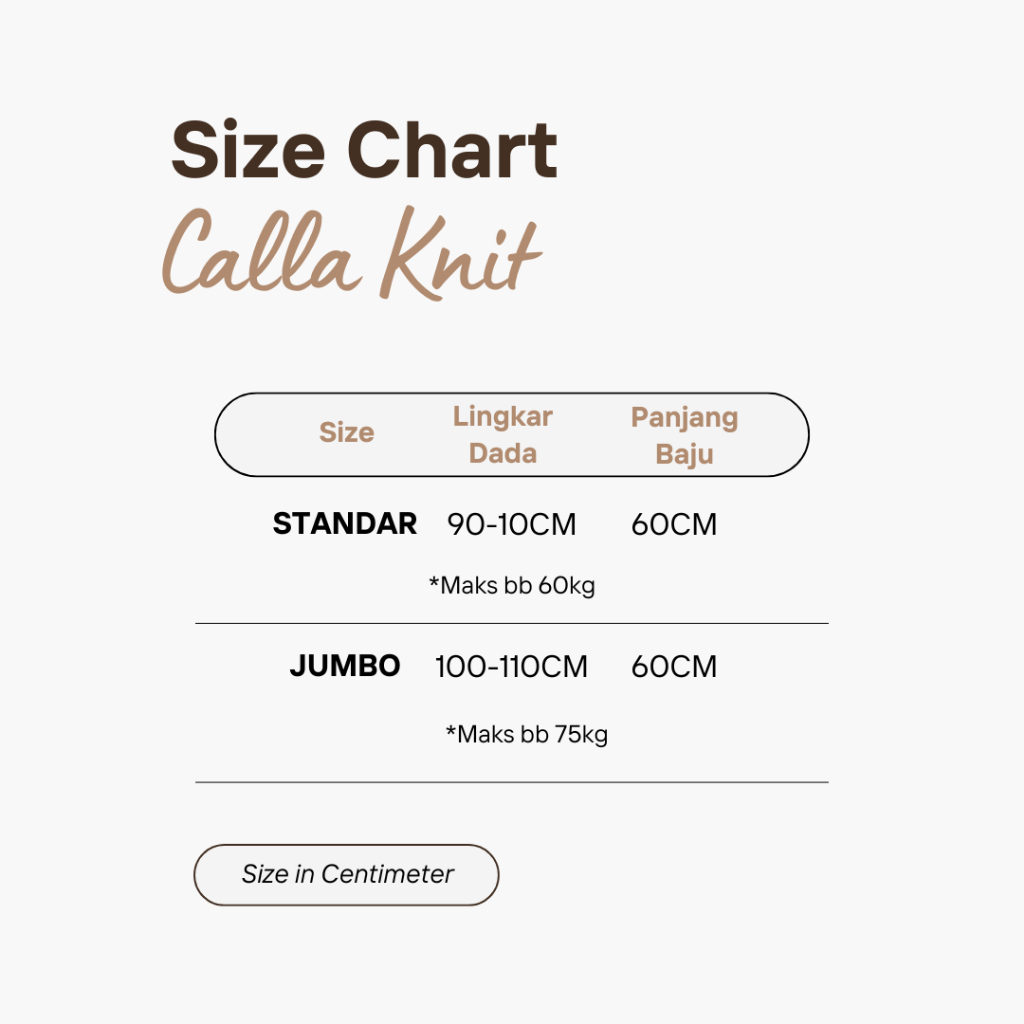
Task: Click the divider line below the 75kg note
Action: click(x=511, y=782)
